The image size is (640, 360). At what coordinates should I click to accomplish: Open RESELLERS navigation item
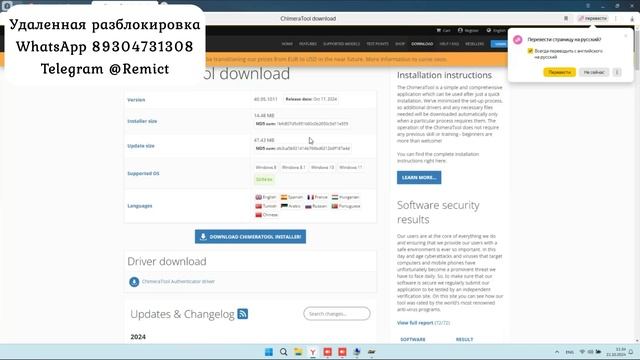coord(474,44)
